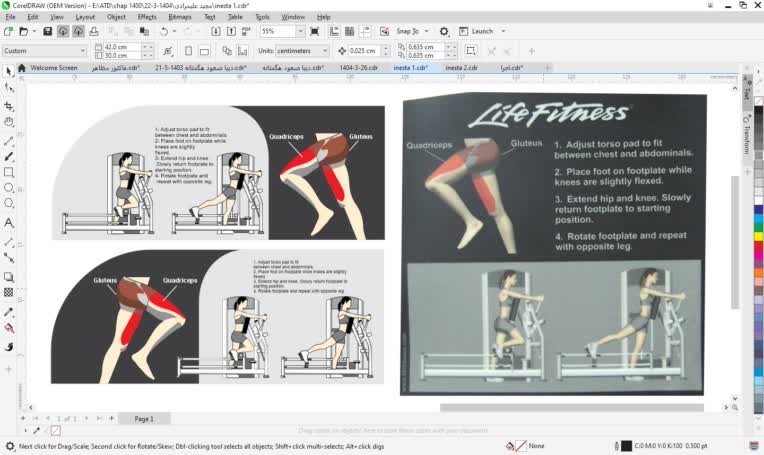Click the Import icon
The image size is (764, 455).
[x=215, y=32]
